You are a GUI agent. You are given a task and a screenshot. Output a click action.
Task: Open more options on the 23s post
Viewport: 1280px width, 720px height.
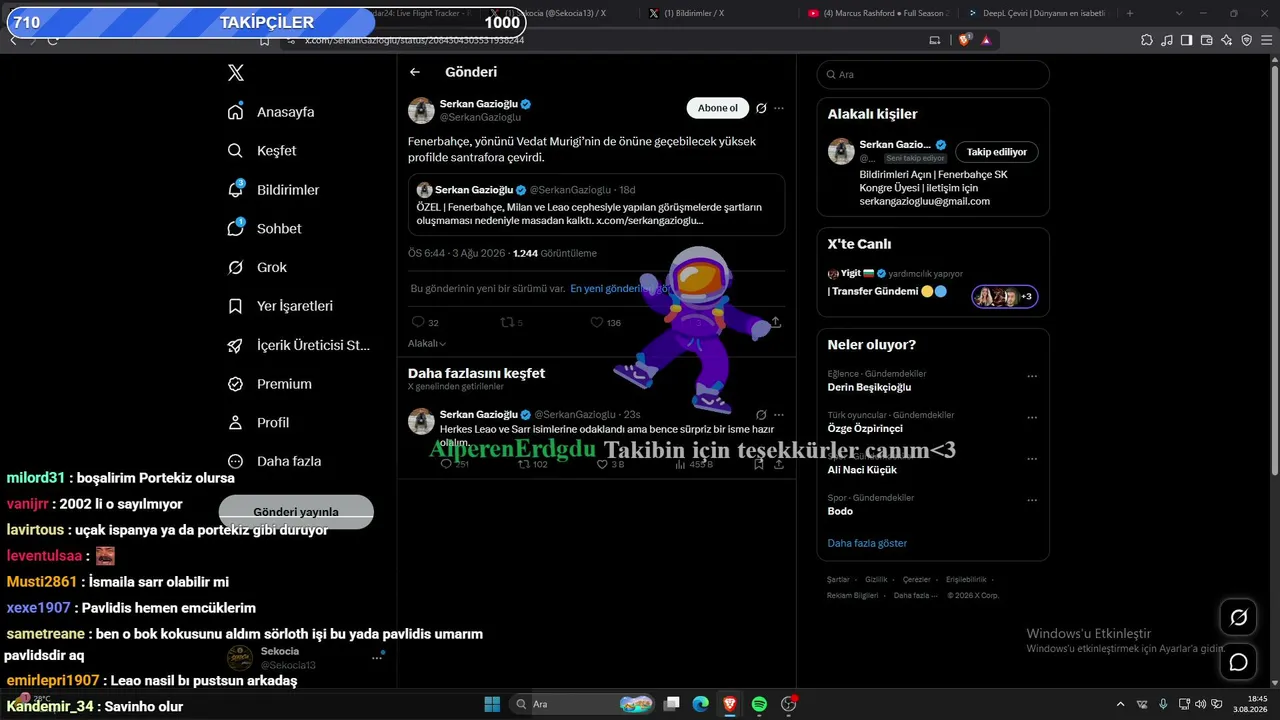[x=779, y=414]
